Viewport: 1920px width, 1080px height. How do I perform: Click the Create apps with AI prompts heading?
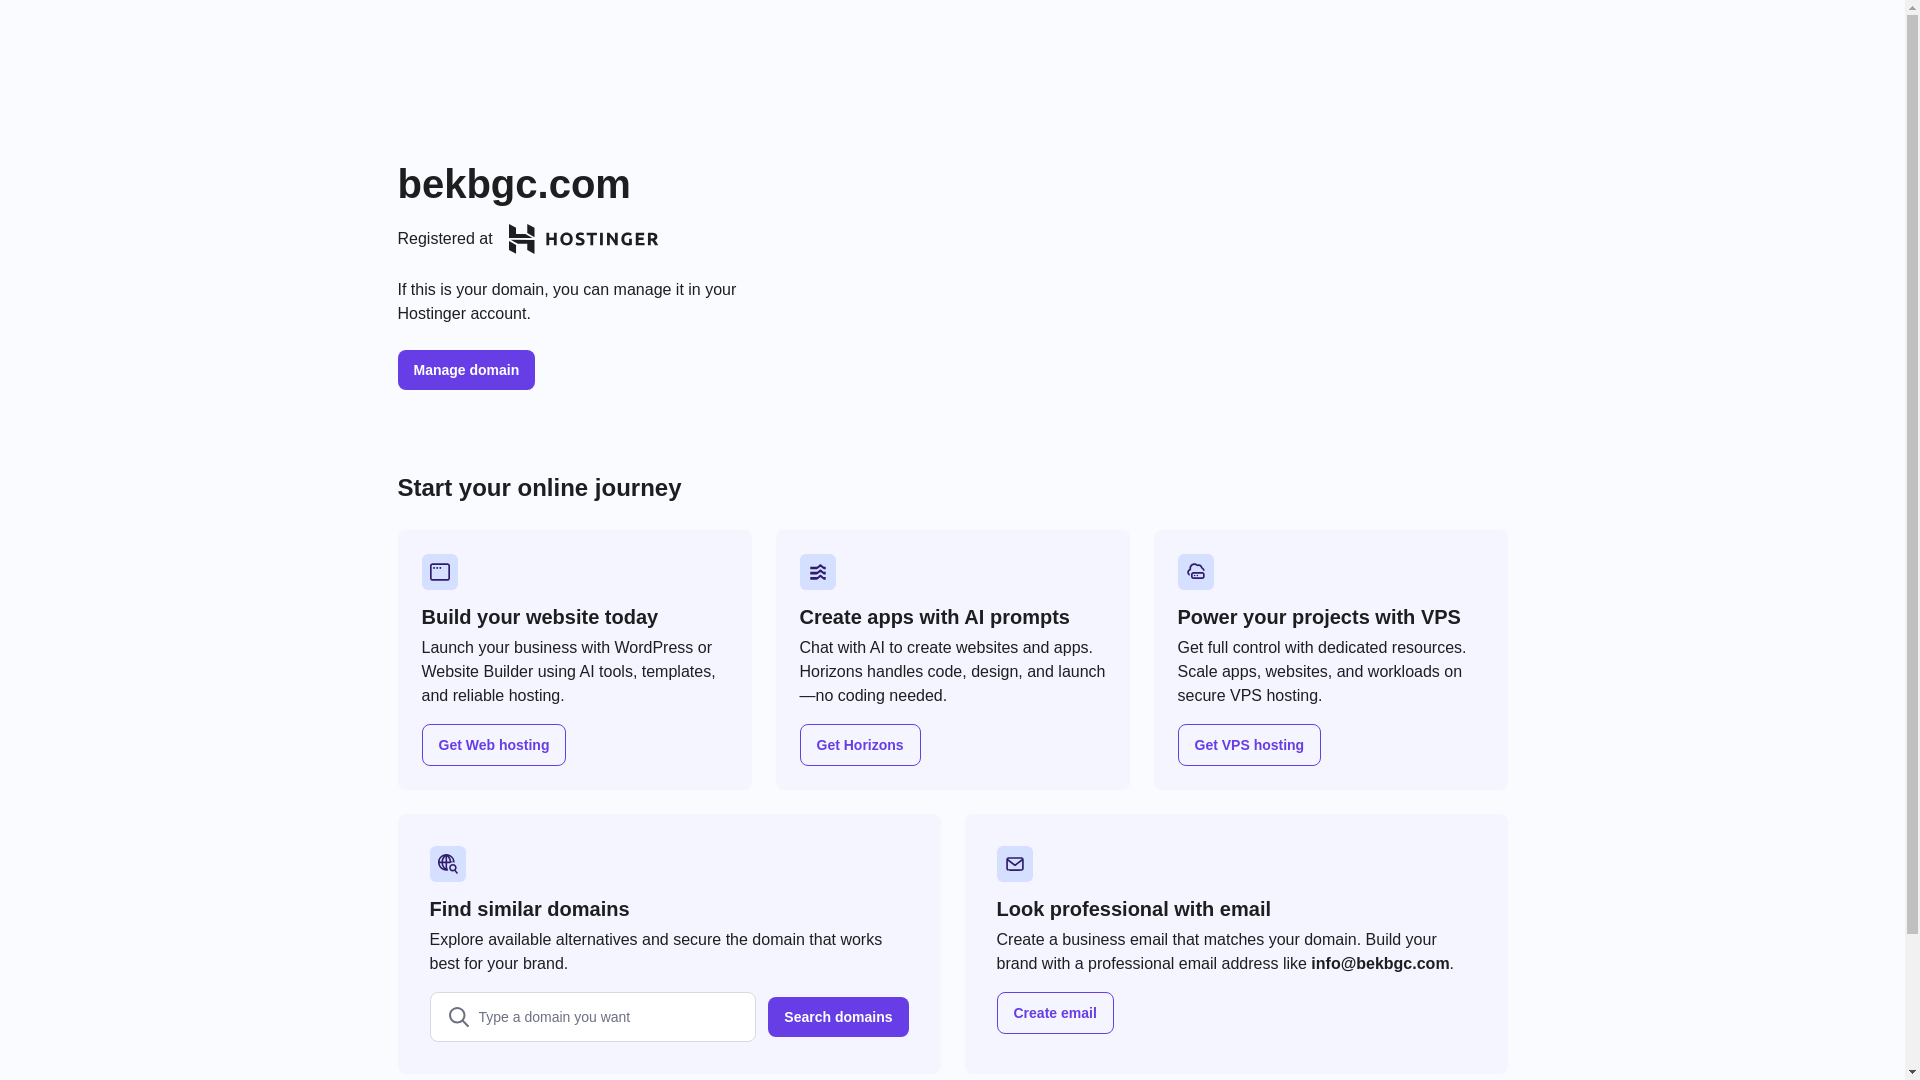click(934, 617)
